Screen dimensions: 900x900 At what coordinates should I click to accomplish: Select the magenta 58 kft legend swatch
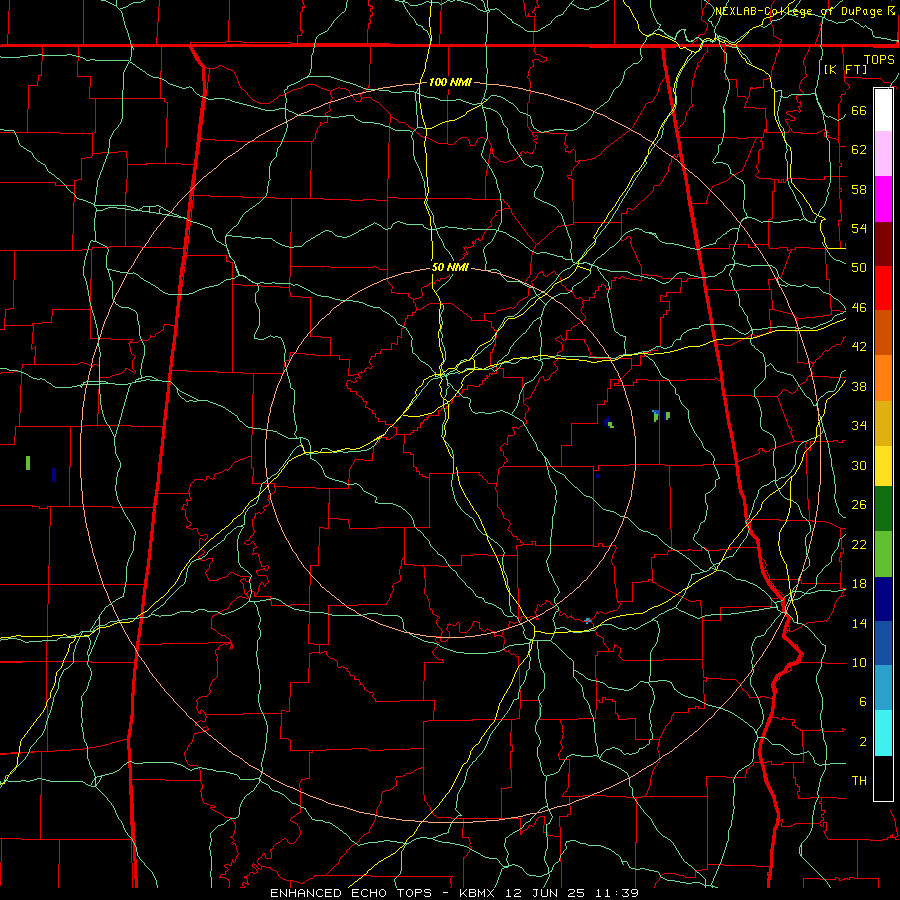[883, 199]
